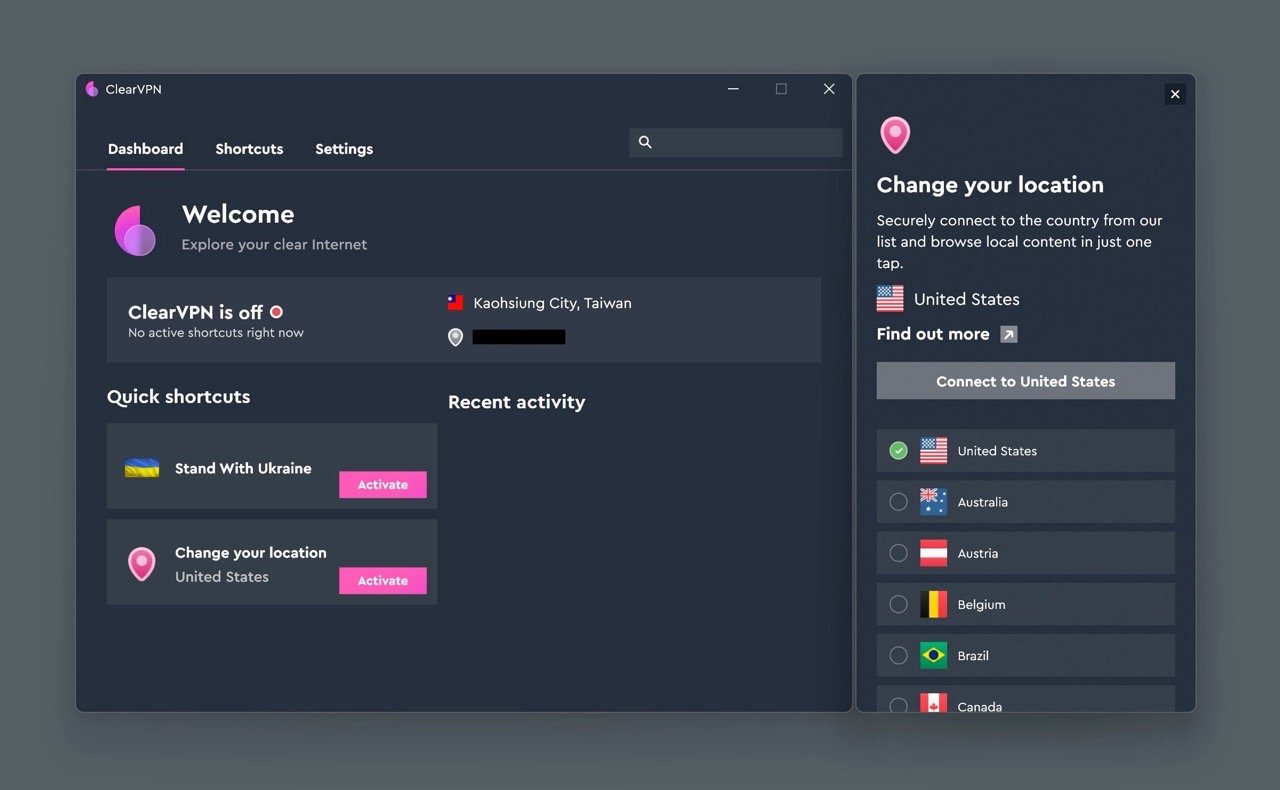Click the IP address location pin icon
This screenshot has height=790, width=1280.
pos(455,337)
